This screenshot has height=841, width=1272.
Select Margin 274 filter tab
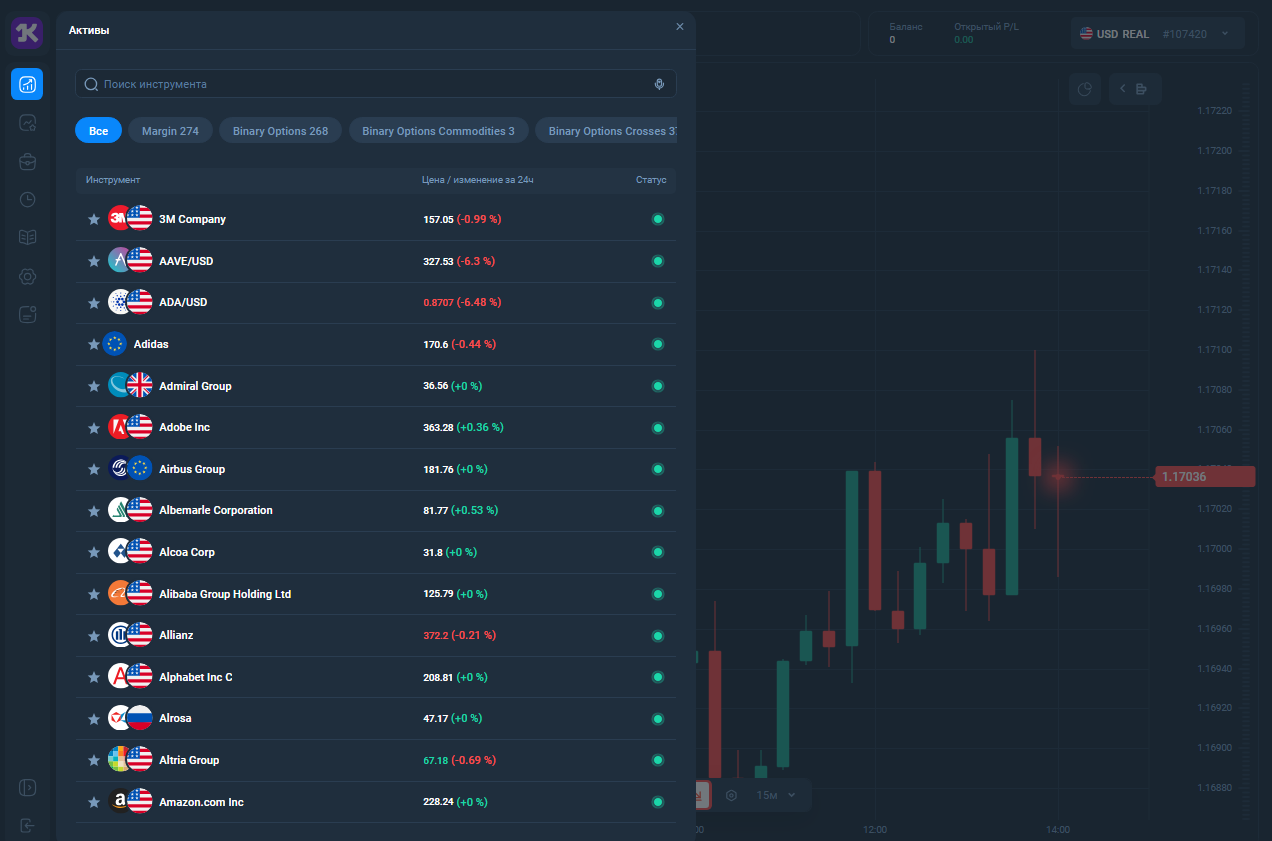170,131
